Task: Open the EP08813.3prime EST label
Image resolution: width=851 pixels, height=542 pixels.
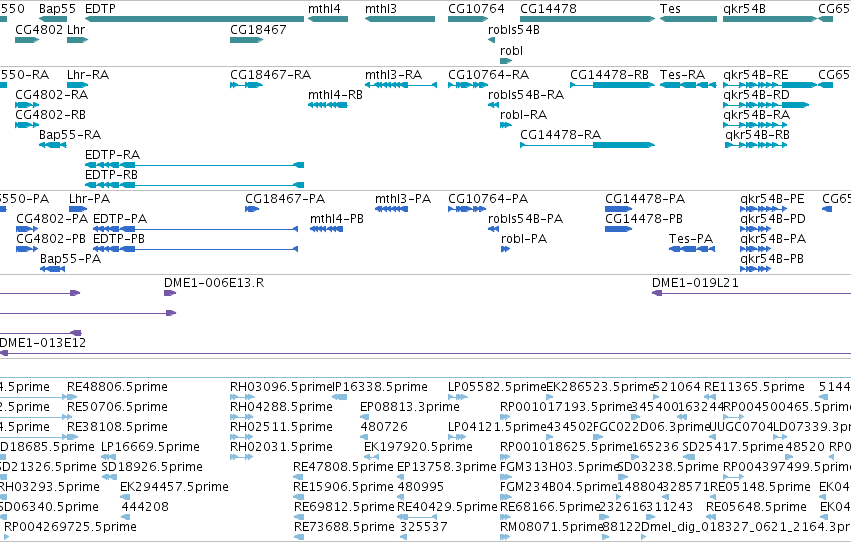Action: (x=410, y=407)
